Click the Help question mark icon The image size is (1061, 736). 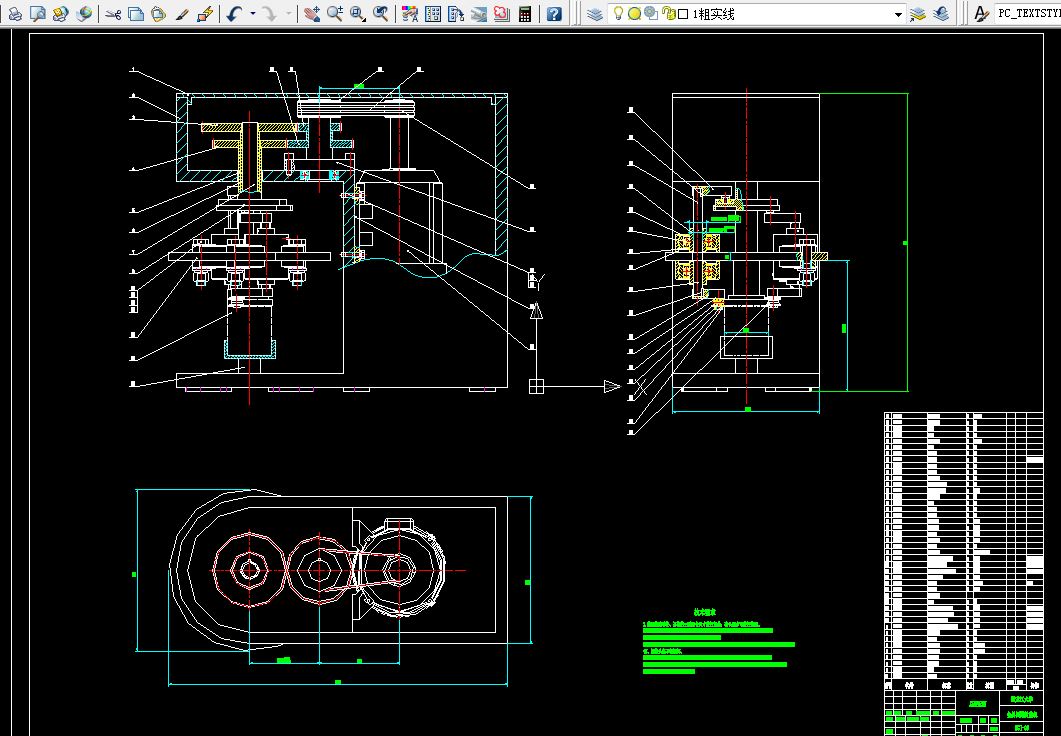tap(554, 14)
